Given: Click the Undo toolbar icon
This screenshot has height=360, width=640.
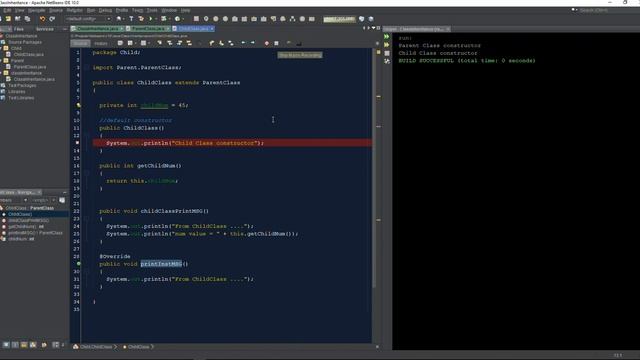Looking at the screenshot, I should [42, 19].
